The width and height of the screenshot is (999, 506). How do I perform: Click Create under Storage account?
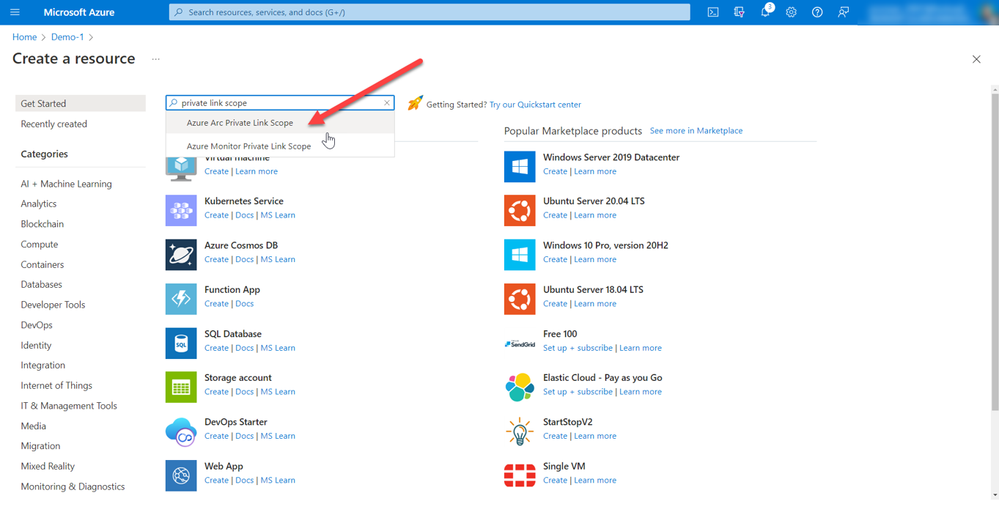(217, 392)
